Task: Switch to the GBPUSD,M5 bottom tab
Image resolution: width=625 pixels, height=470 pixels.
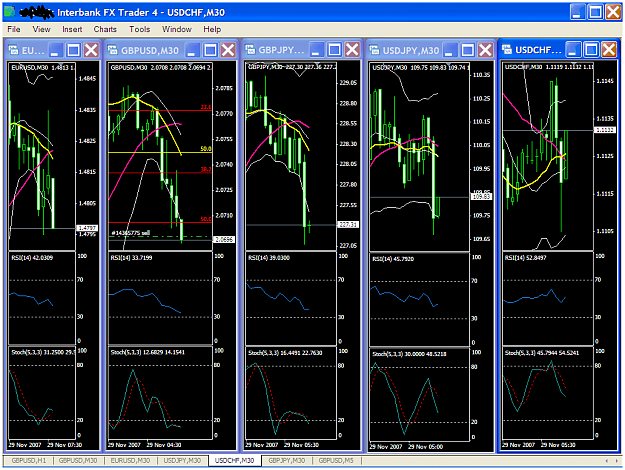Action: (336, 460)
